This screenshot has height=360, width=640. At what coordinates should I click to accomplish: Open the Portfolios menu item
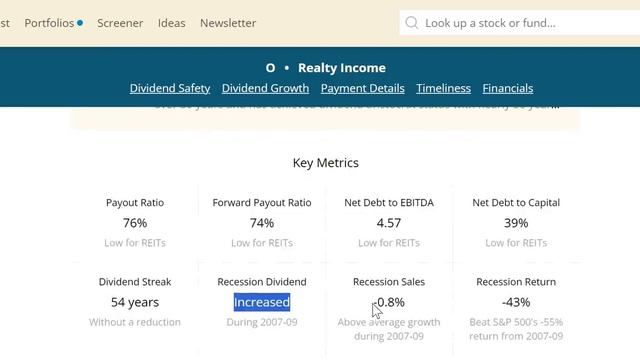(49, 23)
